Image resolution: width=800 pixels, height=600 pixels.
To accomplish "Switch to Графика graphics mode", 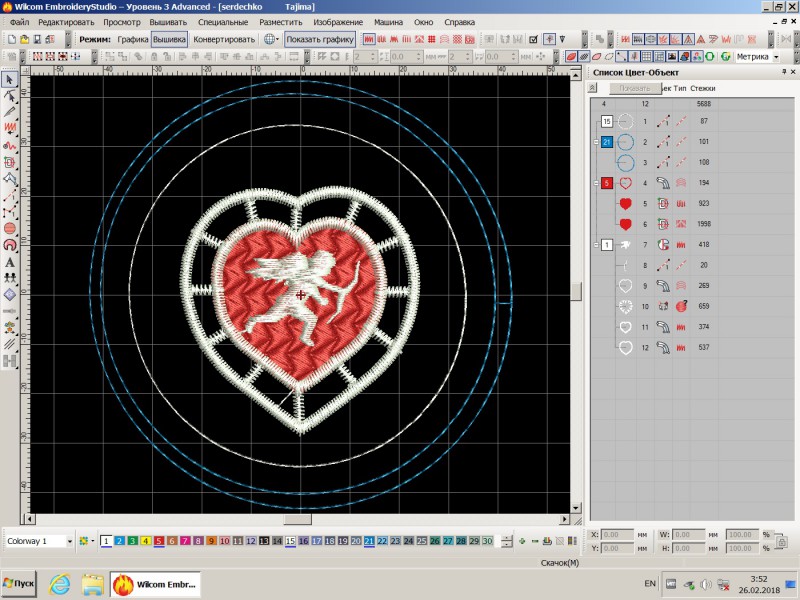I will [x=133, y=39].
